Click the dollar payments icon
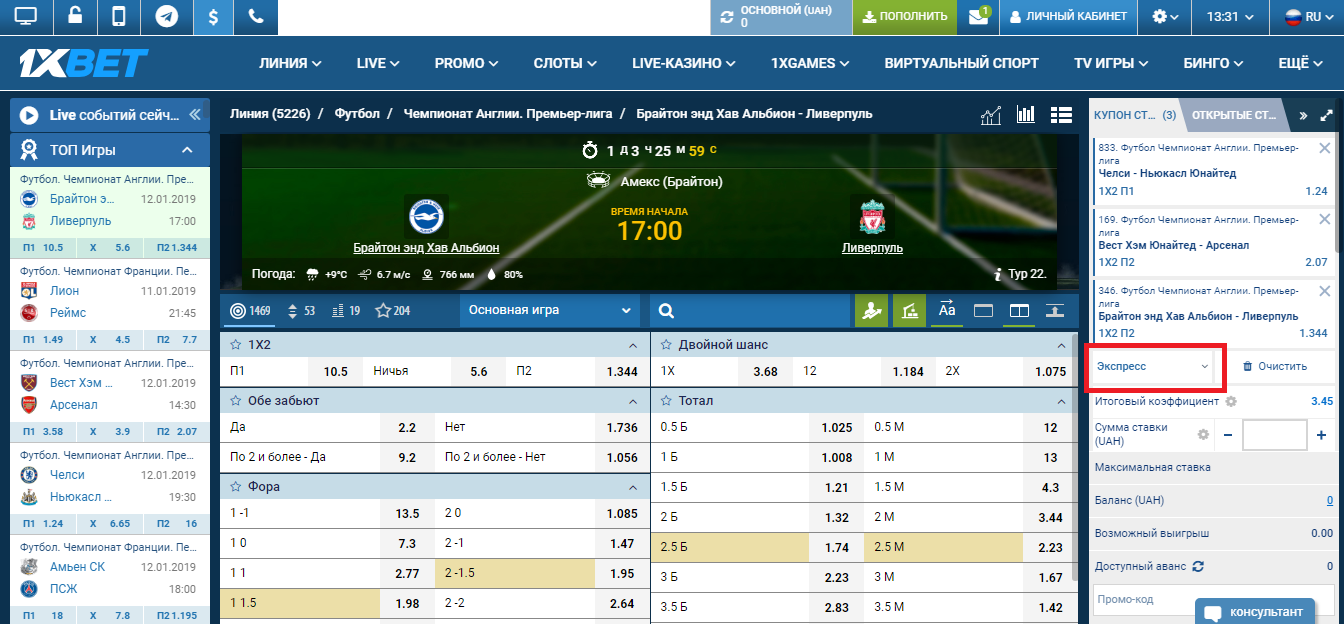1344x624 pixels. click(x=213, y=16)
